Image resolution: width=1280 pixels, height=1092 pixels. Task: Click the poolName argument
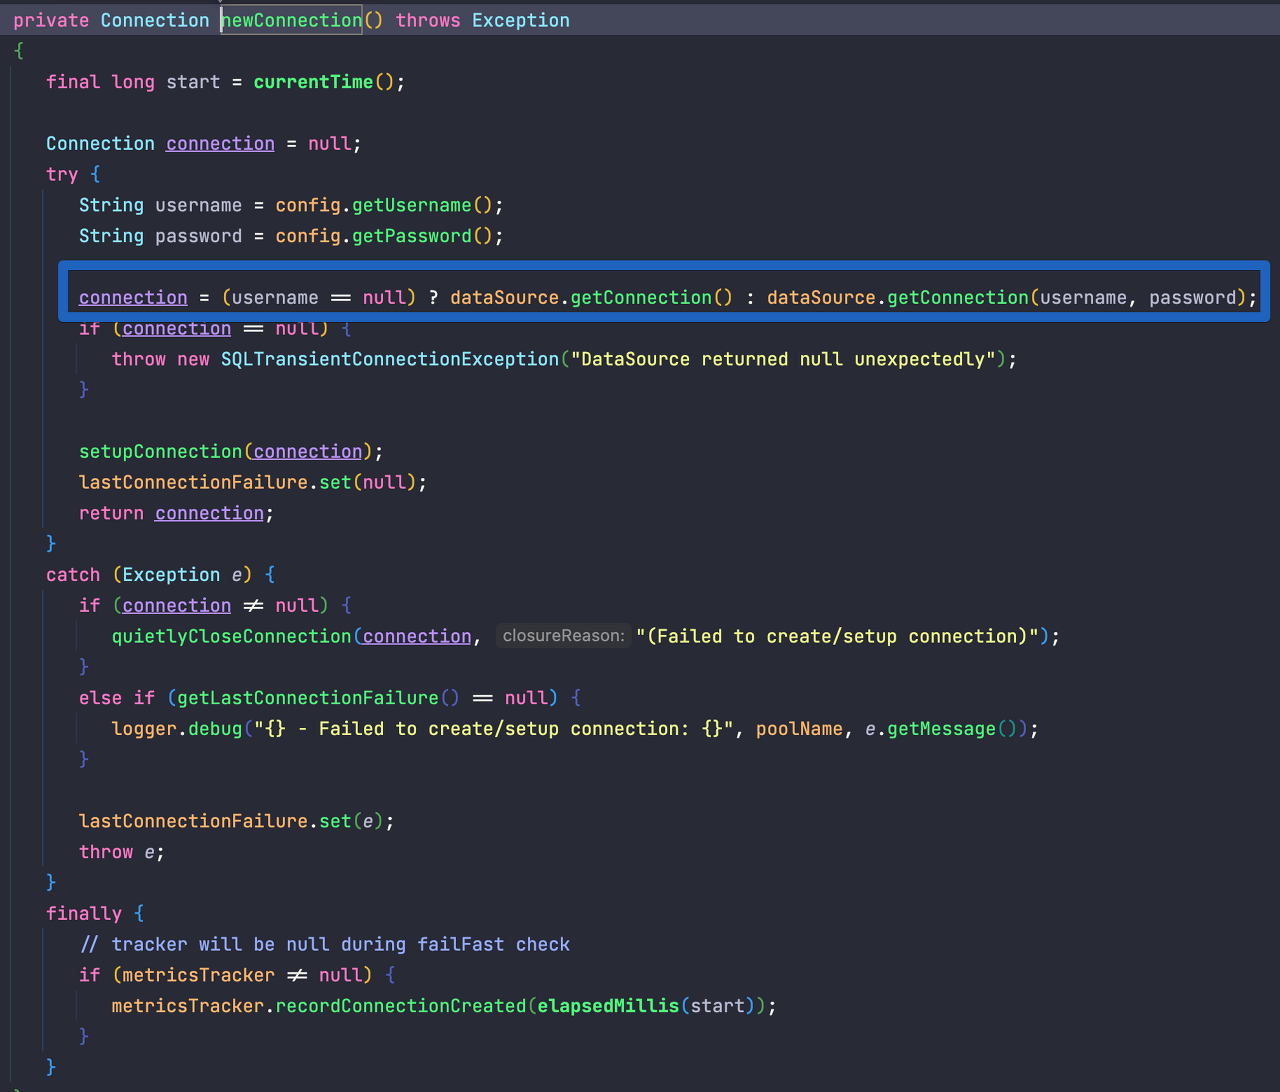coord(799,729)
